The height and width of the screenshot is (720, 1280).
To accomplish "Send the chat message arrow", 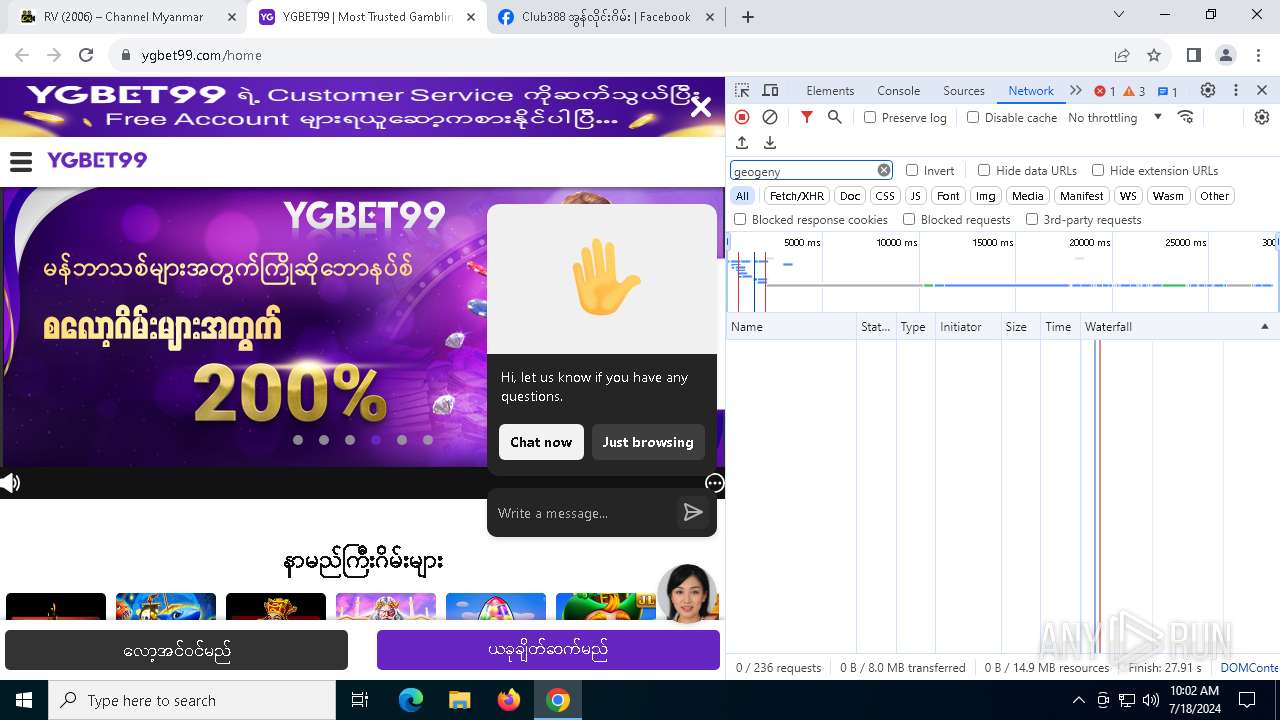I will 693,513.
